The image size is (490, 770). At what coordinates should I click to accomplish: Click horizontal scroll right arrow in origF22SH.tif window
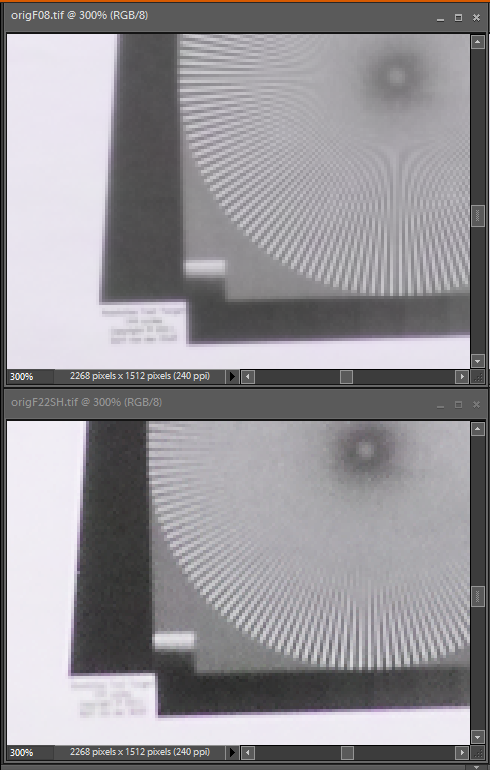[461, 752]
